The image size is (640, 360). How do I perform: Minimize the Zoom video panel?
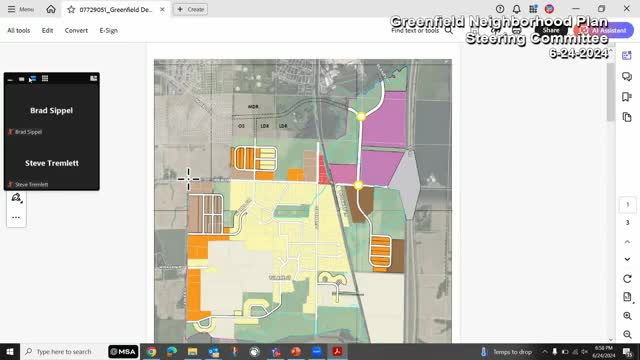[10, 79]
